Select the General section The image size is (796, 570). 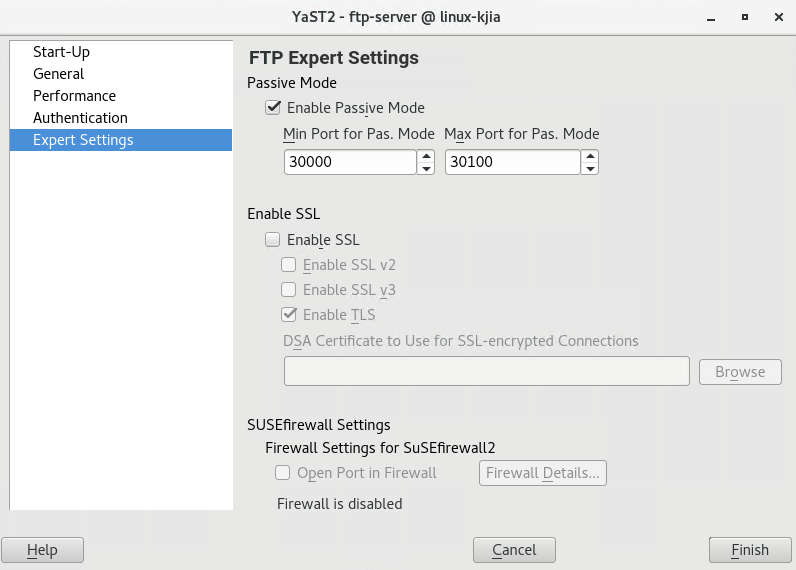[x=58, y=74]
